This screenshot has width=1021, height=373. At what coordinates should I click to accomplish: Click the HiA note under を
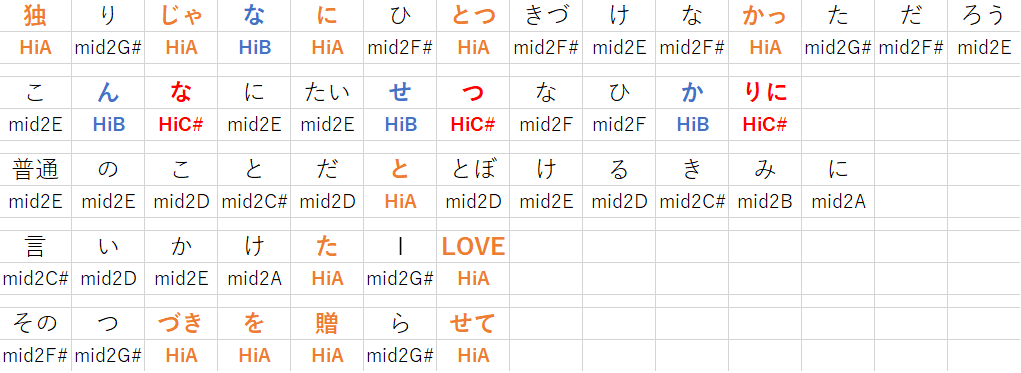point(255,355)
